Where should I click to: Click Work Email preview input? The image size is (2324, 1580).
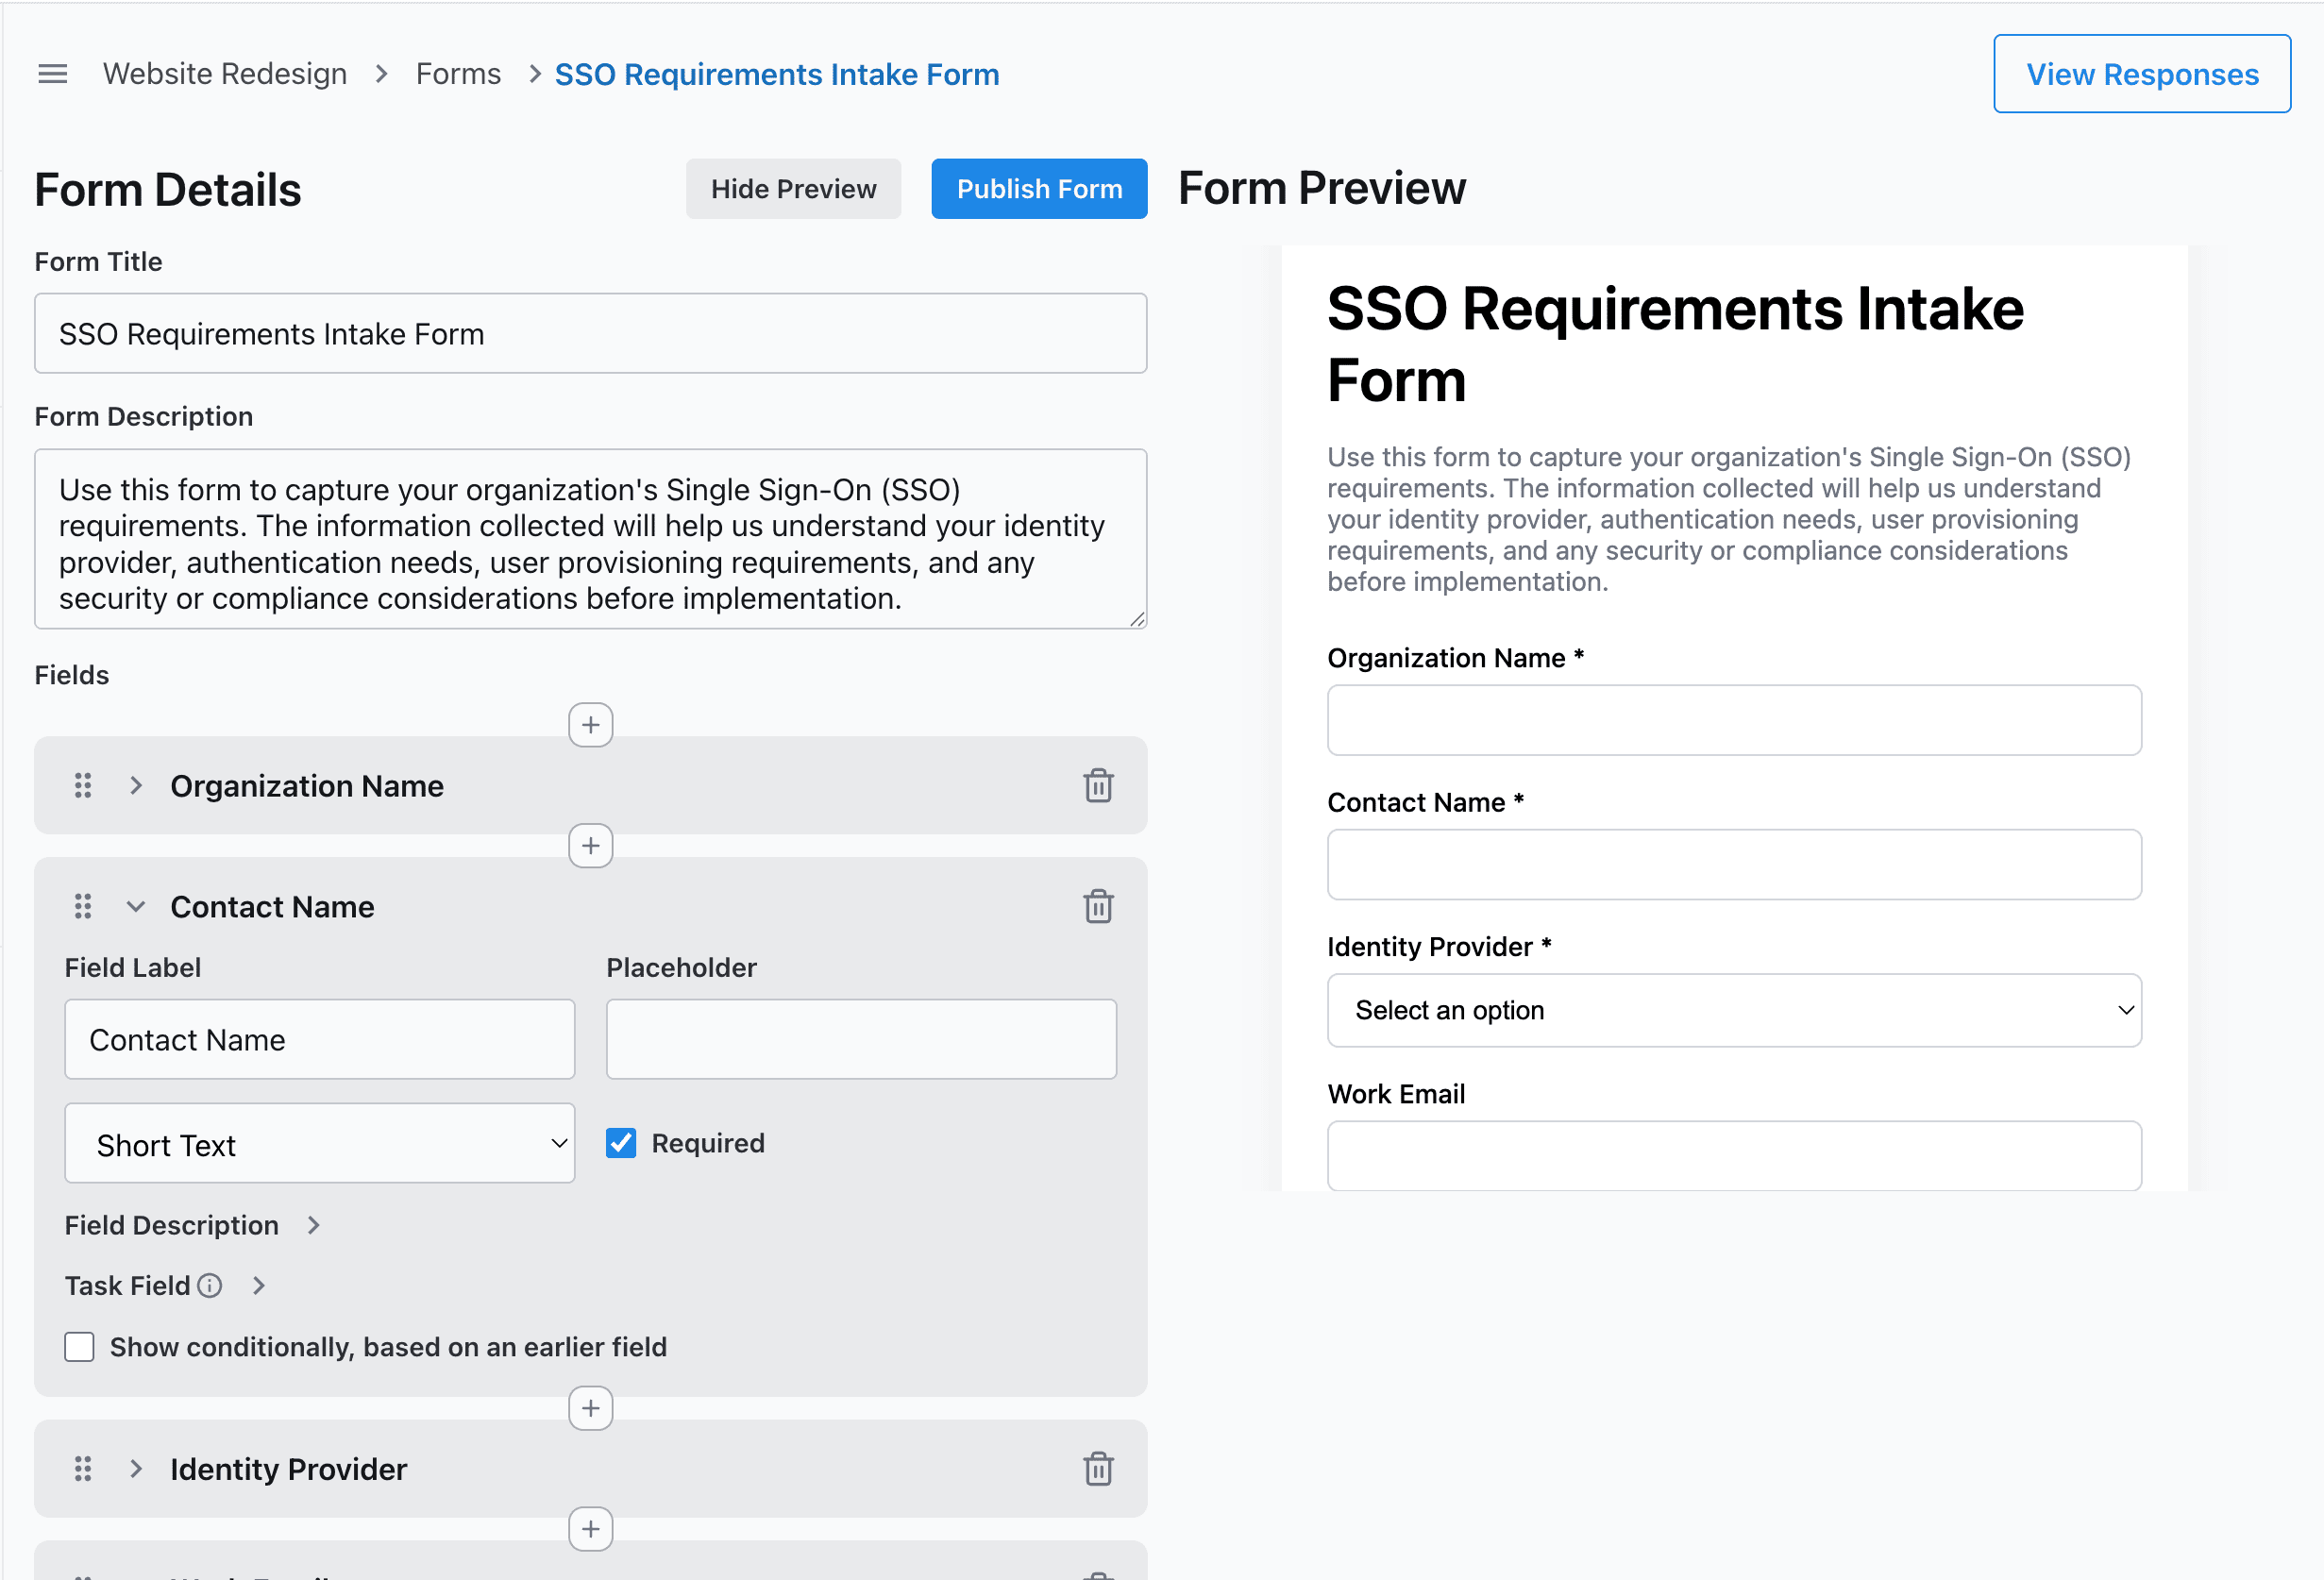click(x=1733, y=1155)
